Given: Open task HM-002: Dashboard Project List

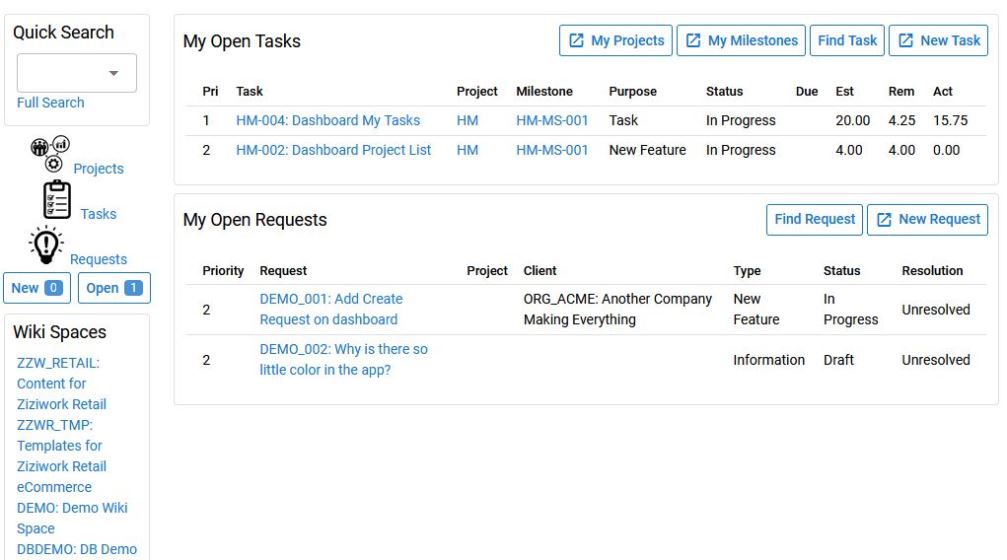Looking at the screenshot, I should pyautogui.click(x=333, y=150).
